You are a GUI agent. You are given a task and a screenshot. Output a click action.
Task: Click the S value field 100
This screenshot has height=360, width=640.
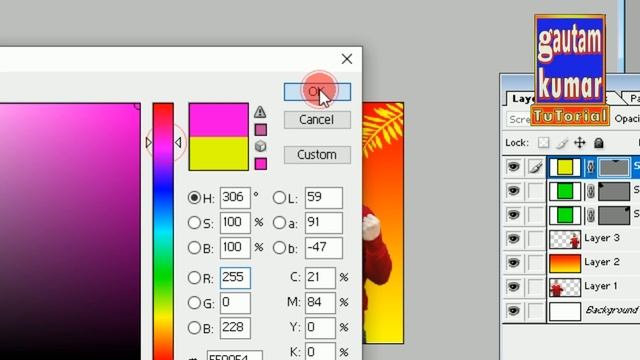click(x=235, y=223)
